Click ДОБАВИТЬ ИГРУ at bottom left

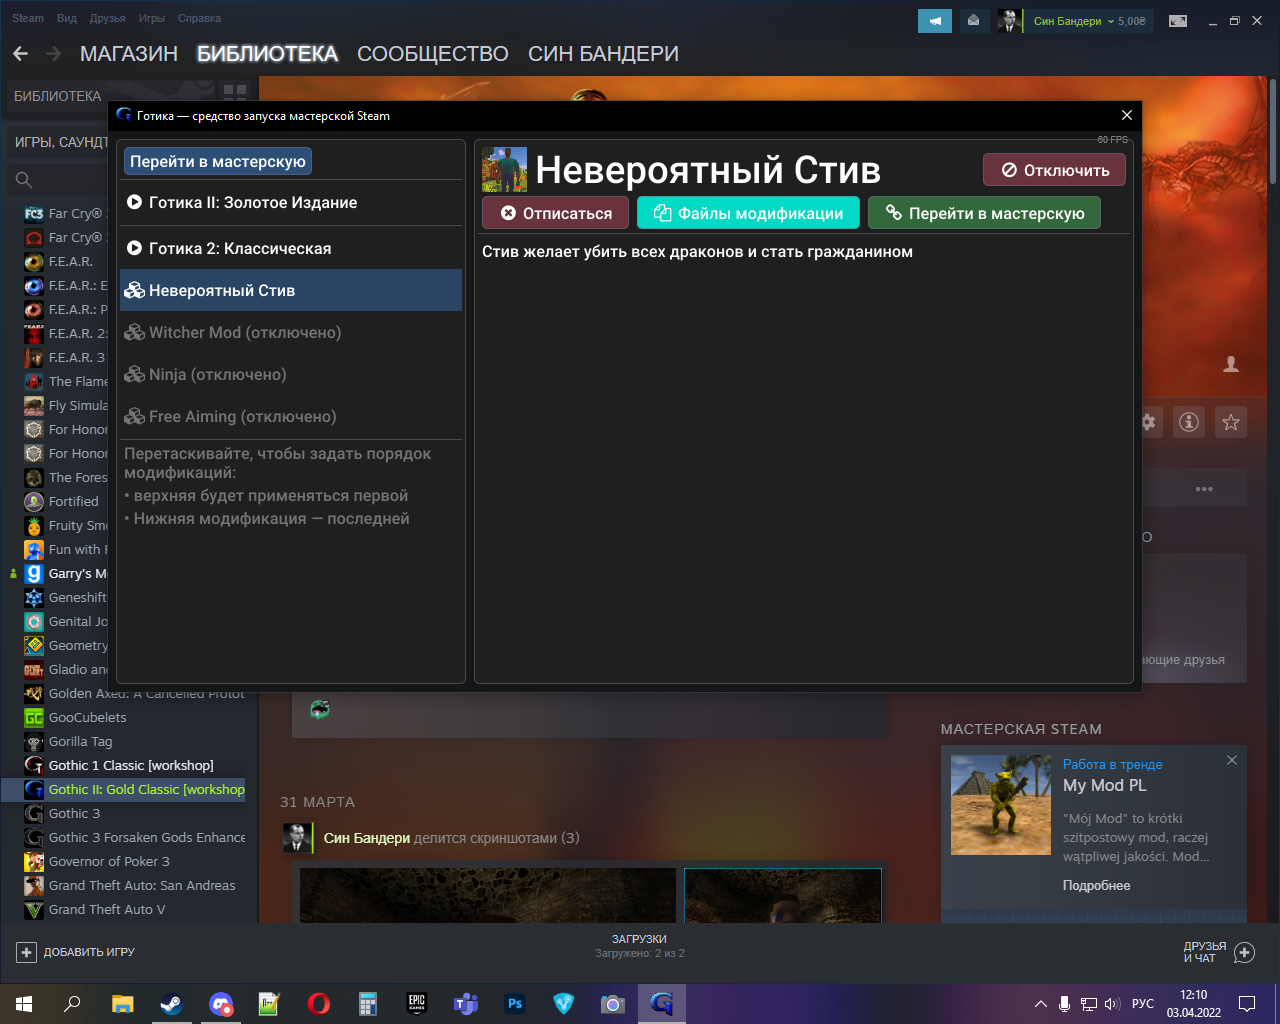[89, 953]
